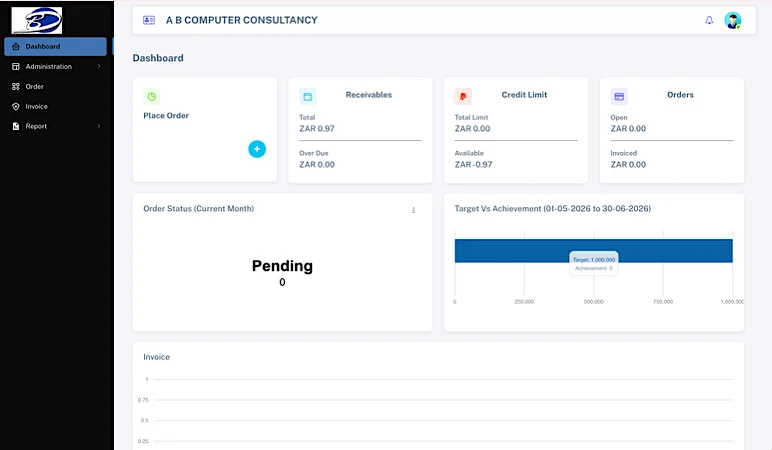Viewport: 772px width, 450px height.
Task: Open the user profile avatar
Action: [x=733, y=20]
